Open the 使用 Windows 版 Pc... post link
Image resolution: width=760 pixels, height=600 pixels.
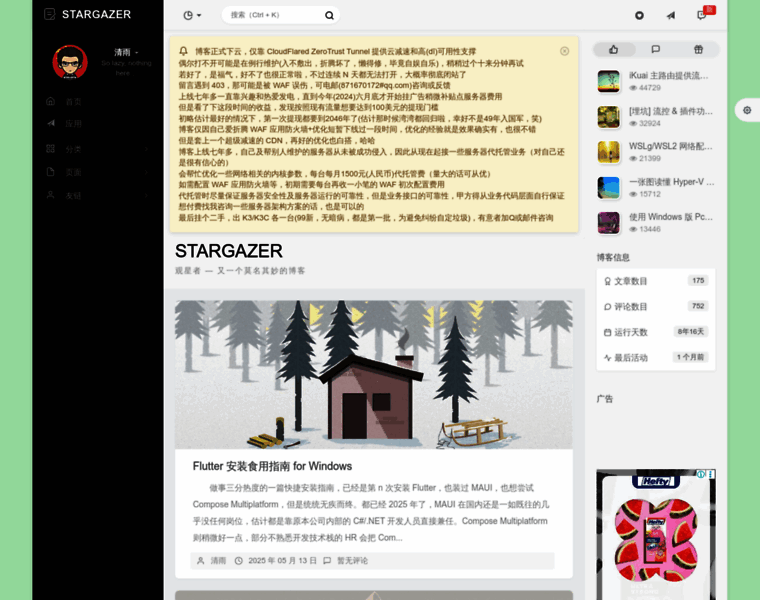[670, 217]
